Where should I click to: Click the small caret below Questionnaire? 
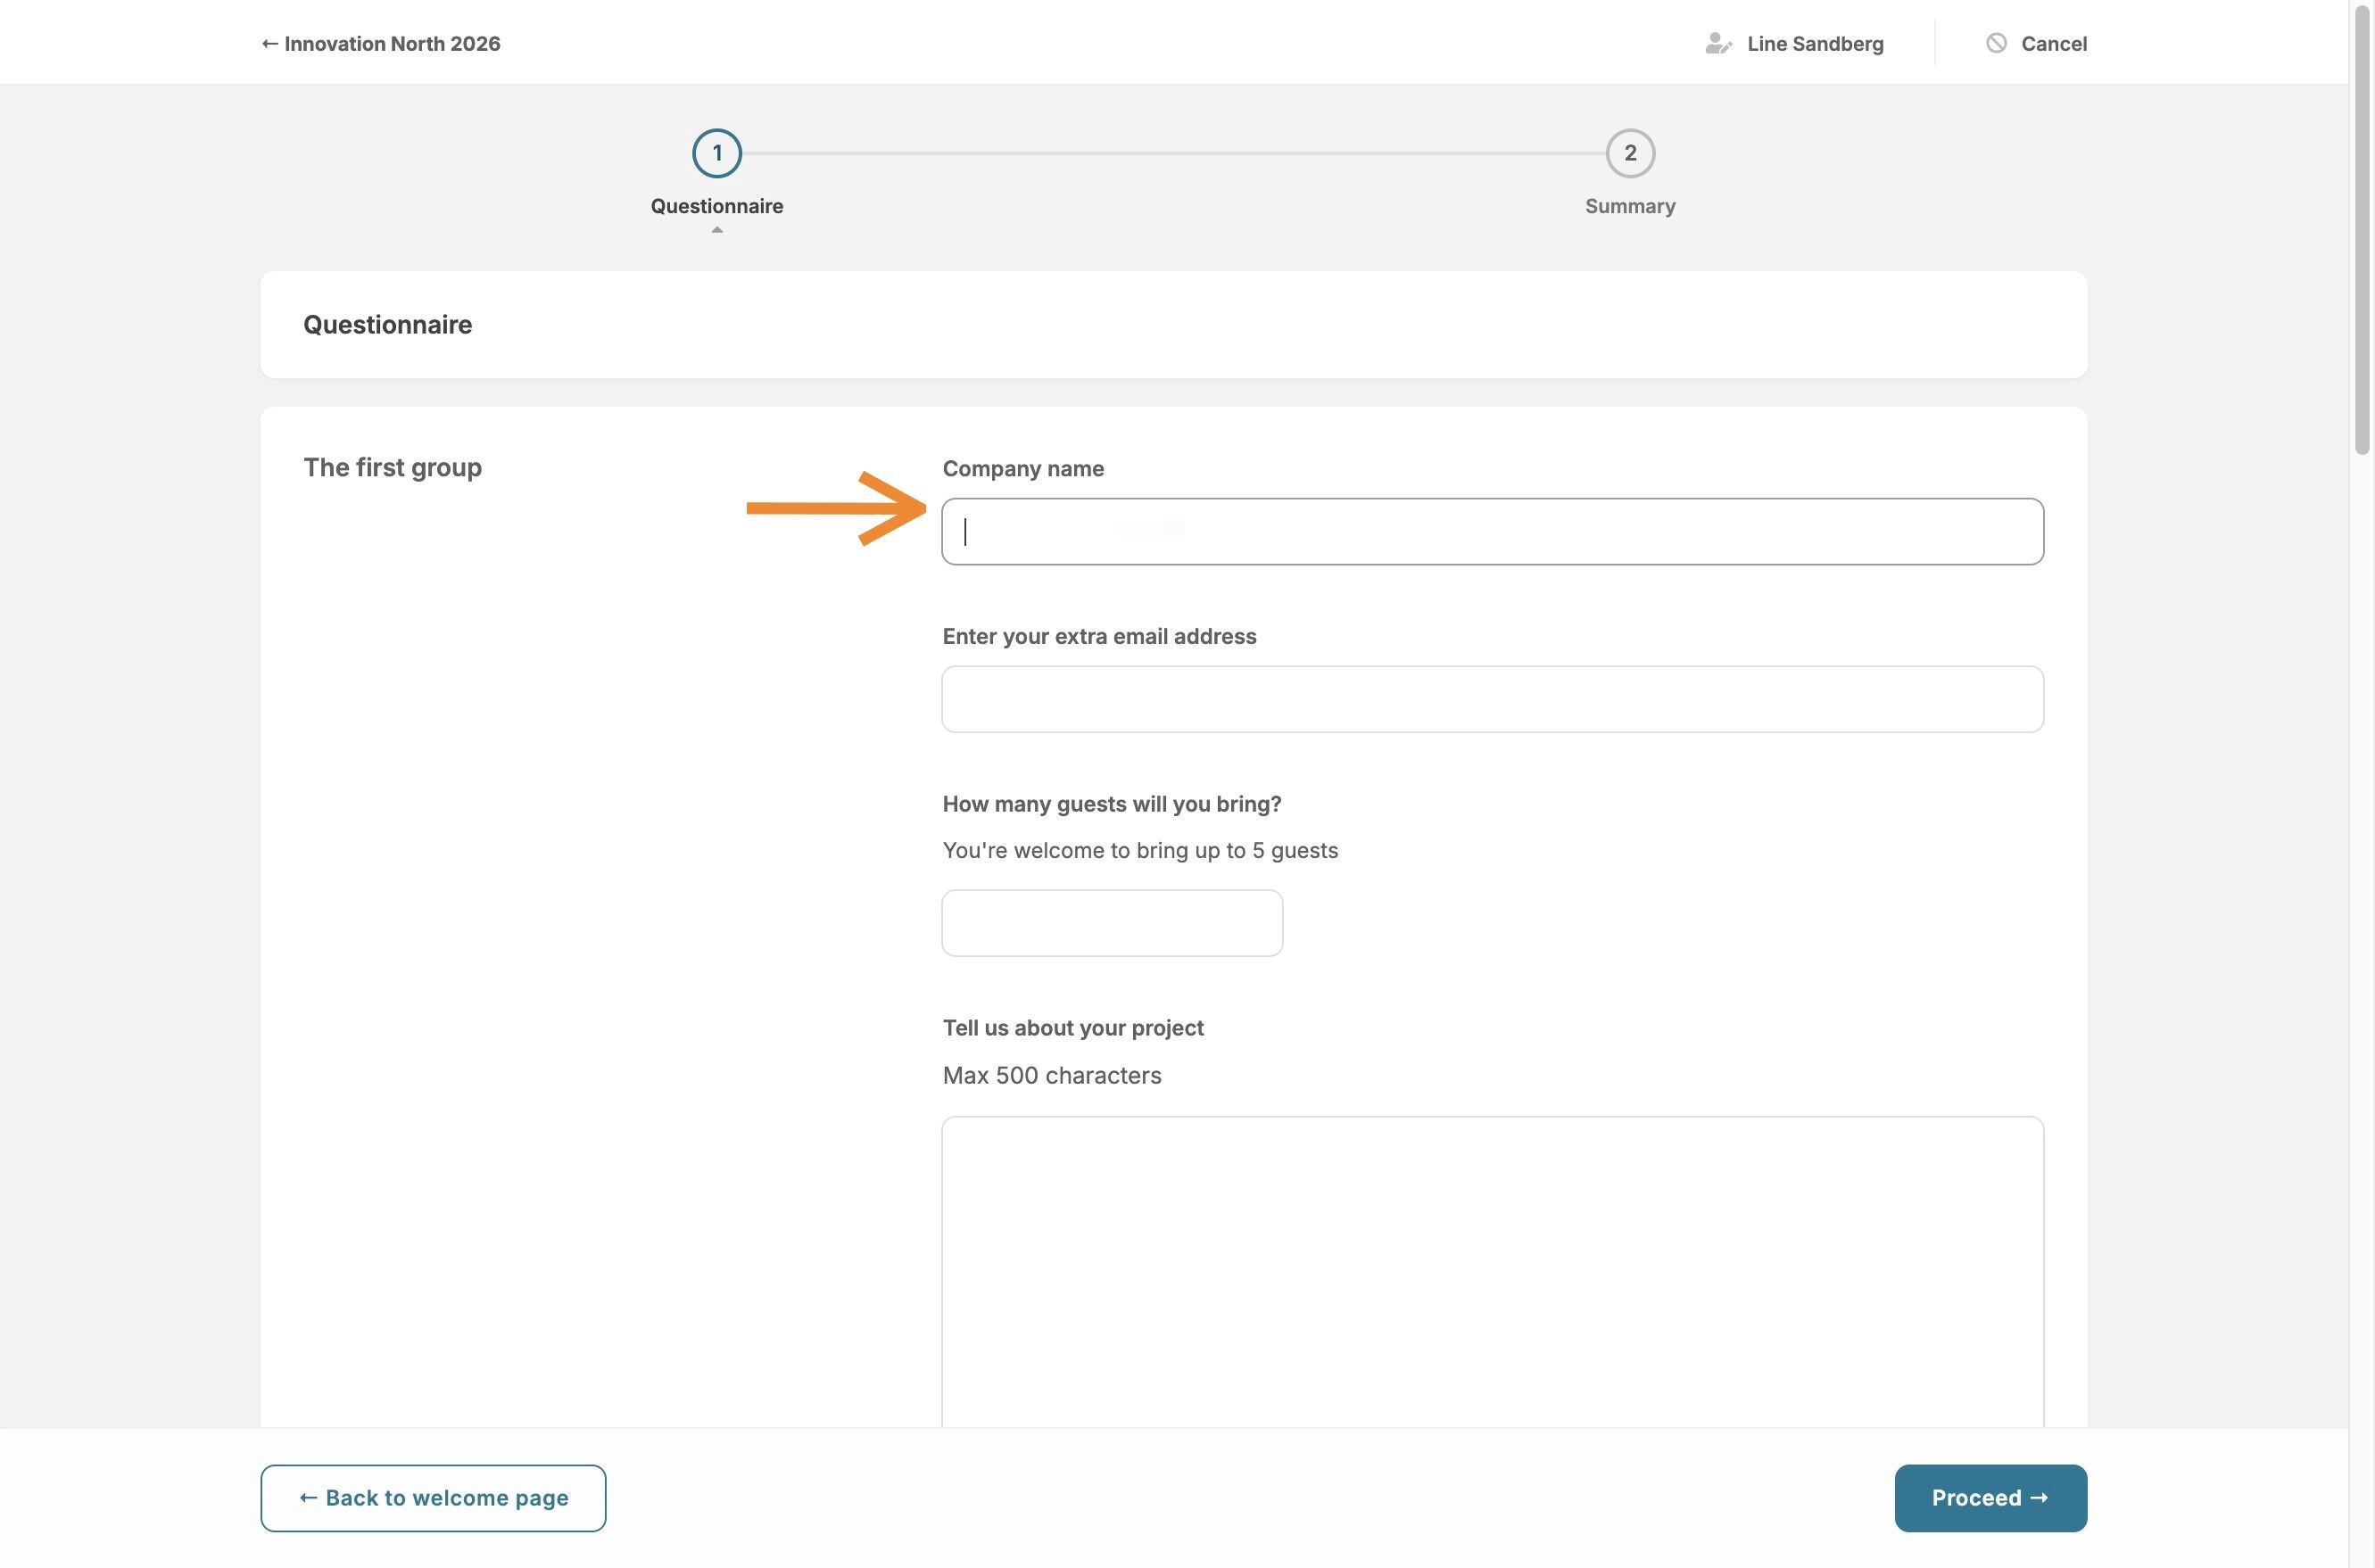[716, 230]
